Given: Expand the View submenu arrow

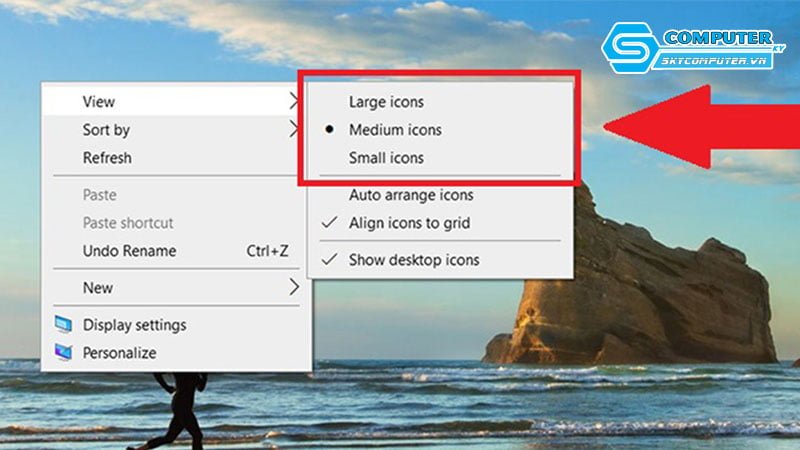Looking at the screenshot, I should click(x=293, y=101).
